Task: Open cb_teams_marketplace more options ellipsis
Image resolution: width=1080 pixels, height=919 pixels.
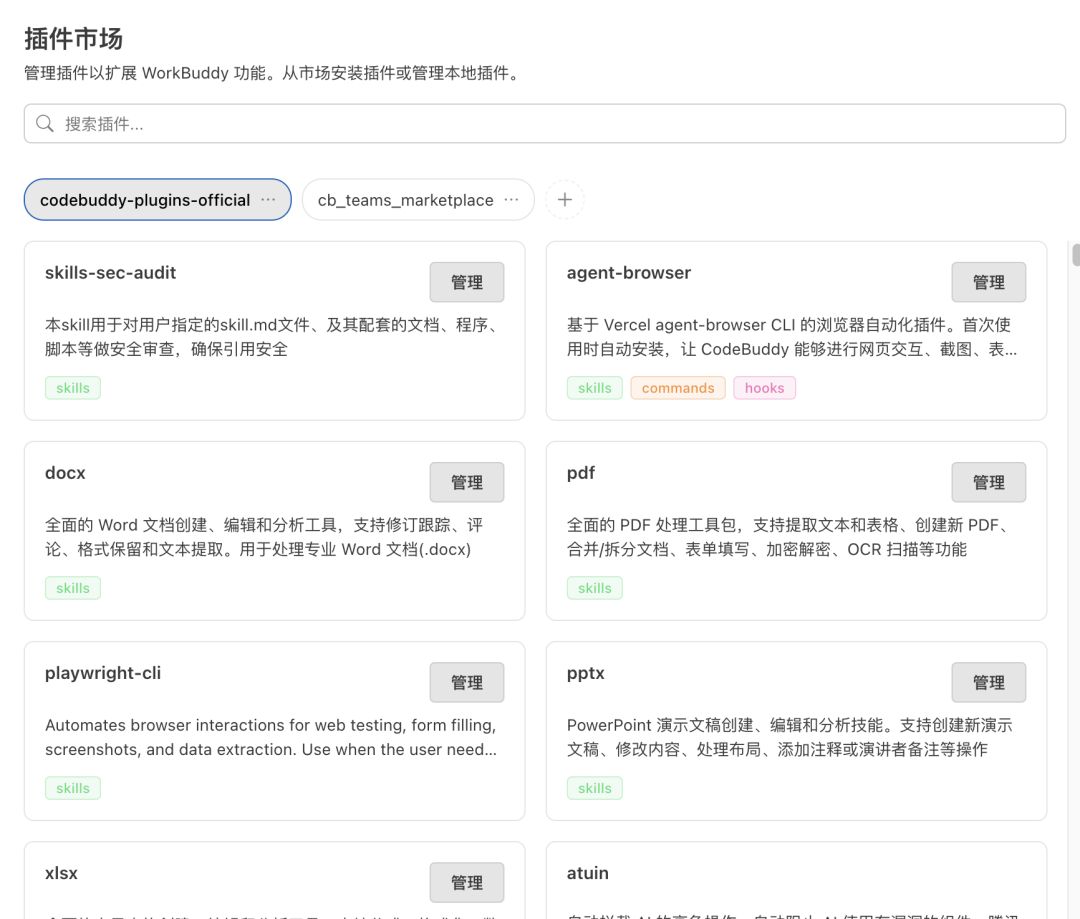Action: [x=511, y=200]
